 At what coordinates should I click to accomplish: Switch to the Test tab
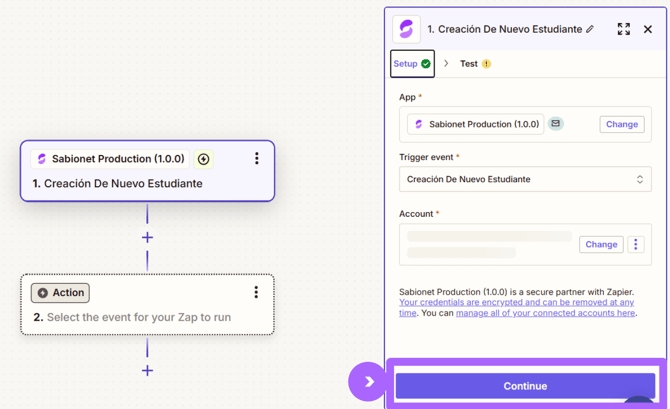click(475, 64)
